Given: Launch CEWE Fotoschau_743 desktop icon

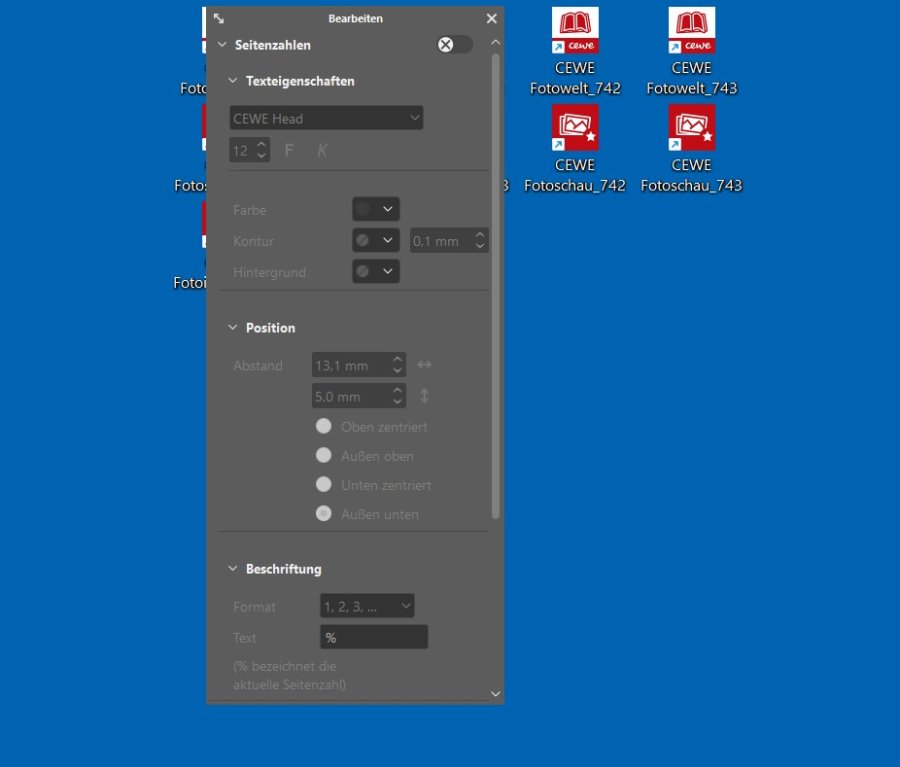Looking at the screenshot, I should [x=691, y=149].
